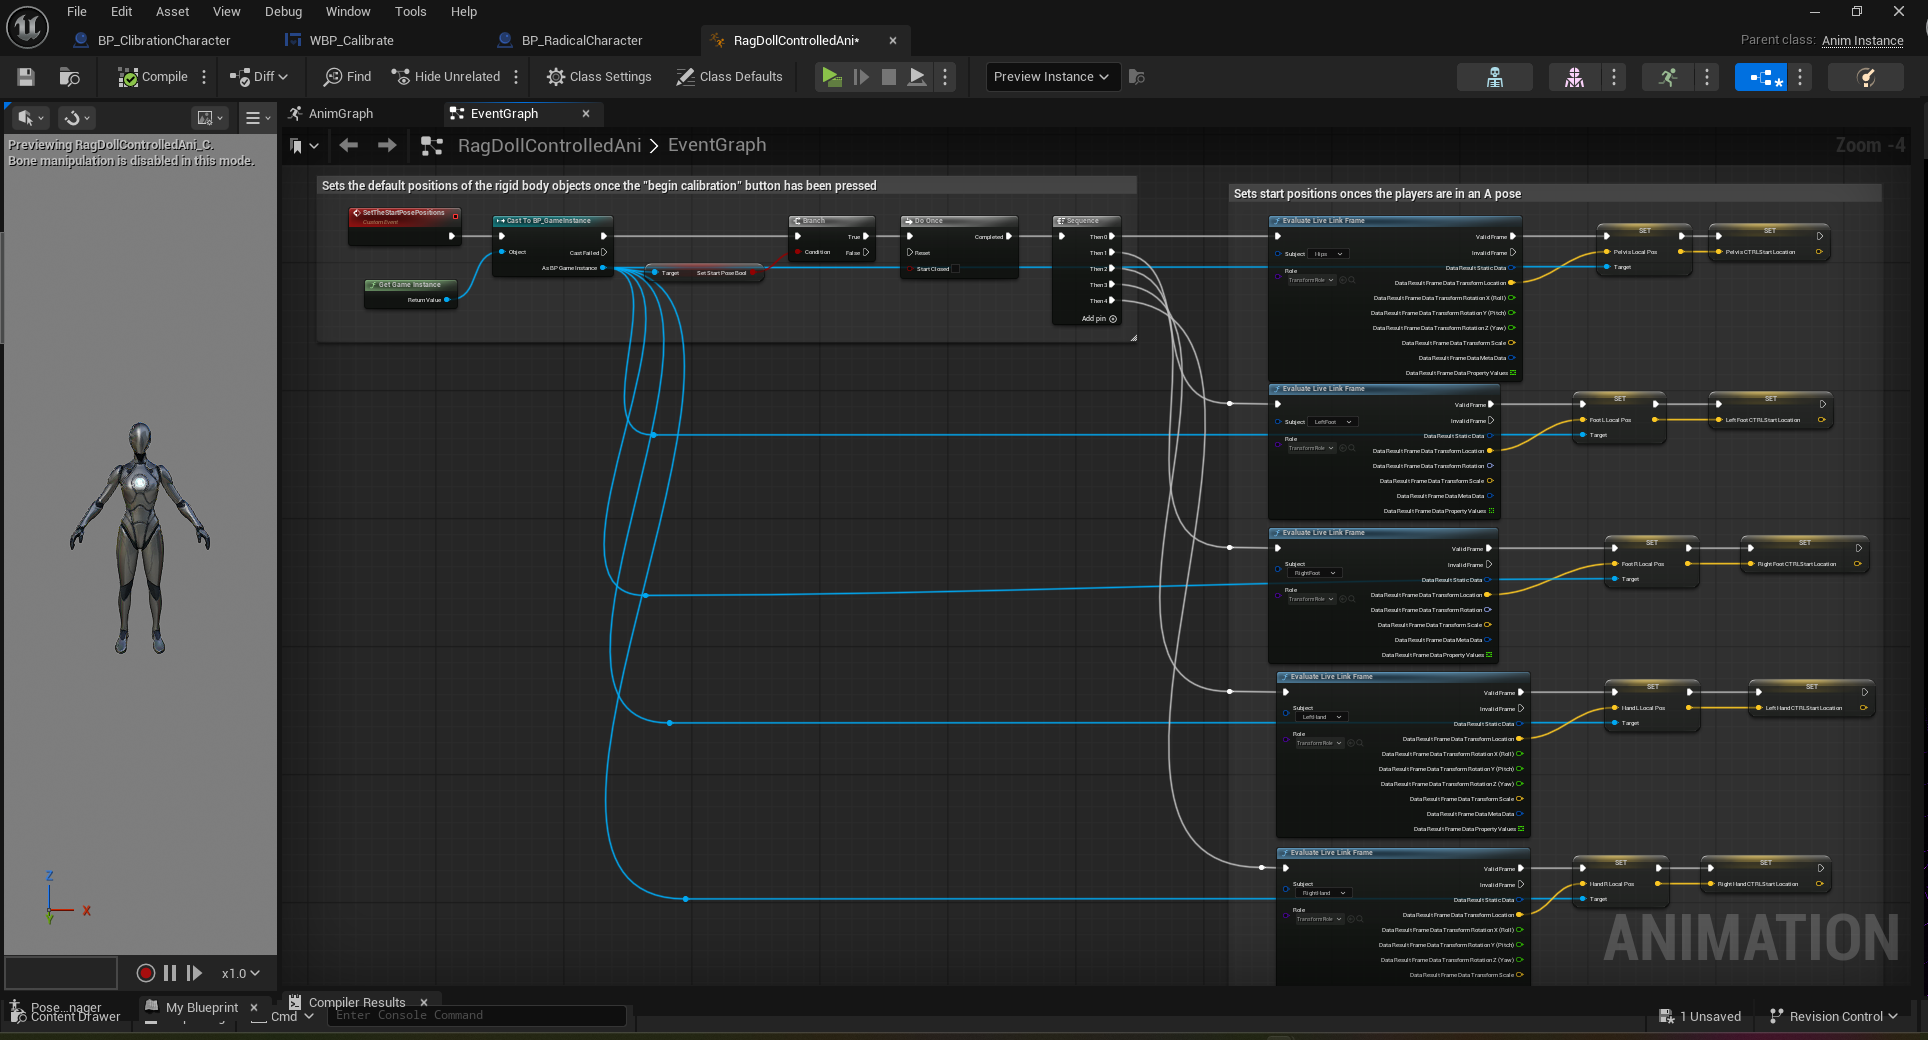Click the Stop simulation button

click(x=889, y=77)
